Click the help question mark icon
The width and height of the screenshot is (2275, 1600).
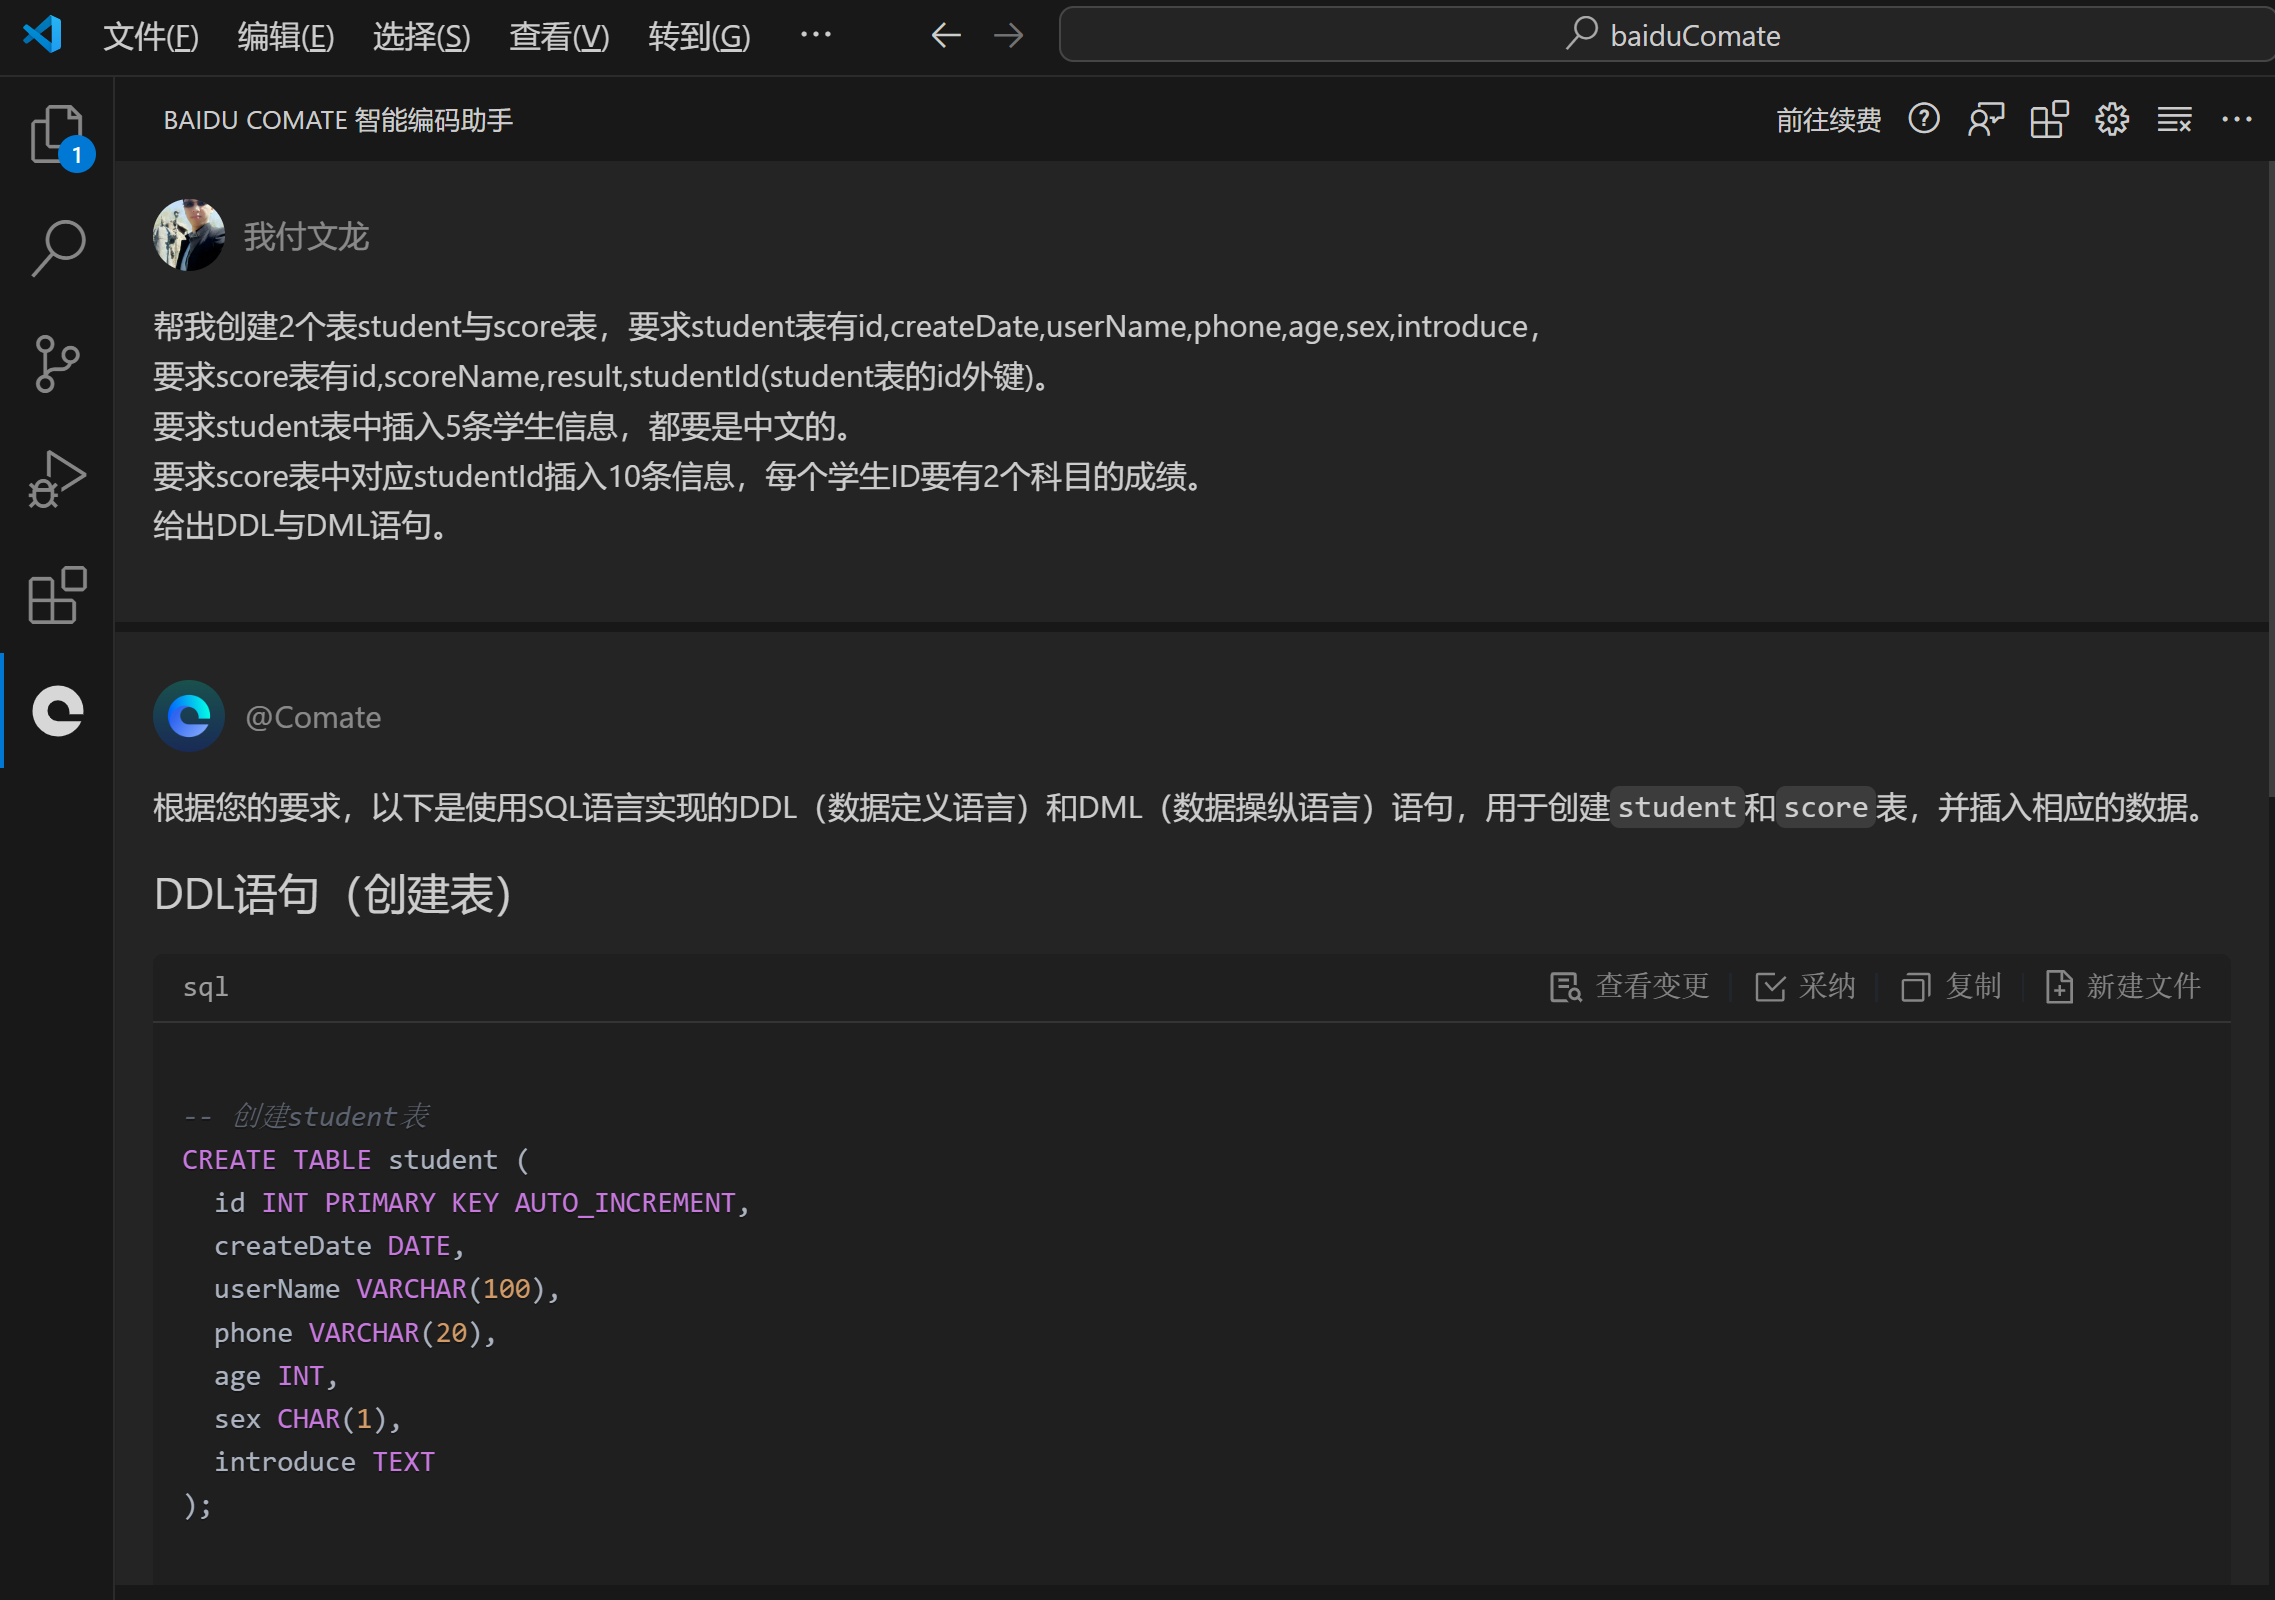pos(1923,120)
